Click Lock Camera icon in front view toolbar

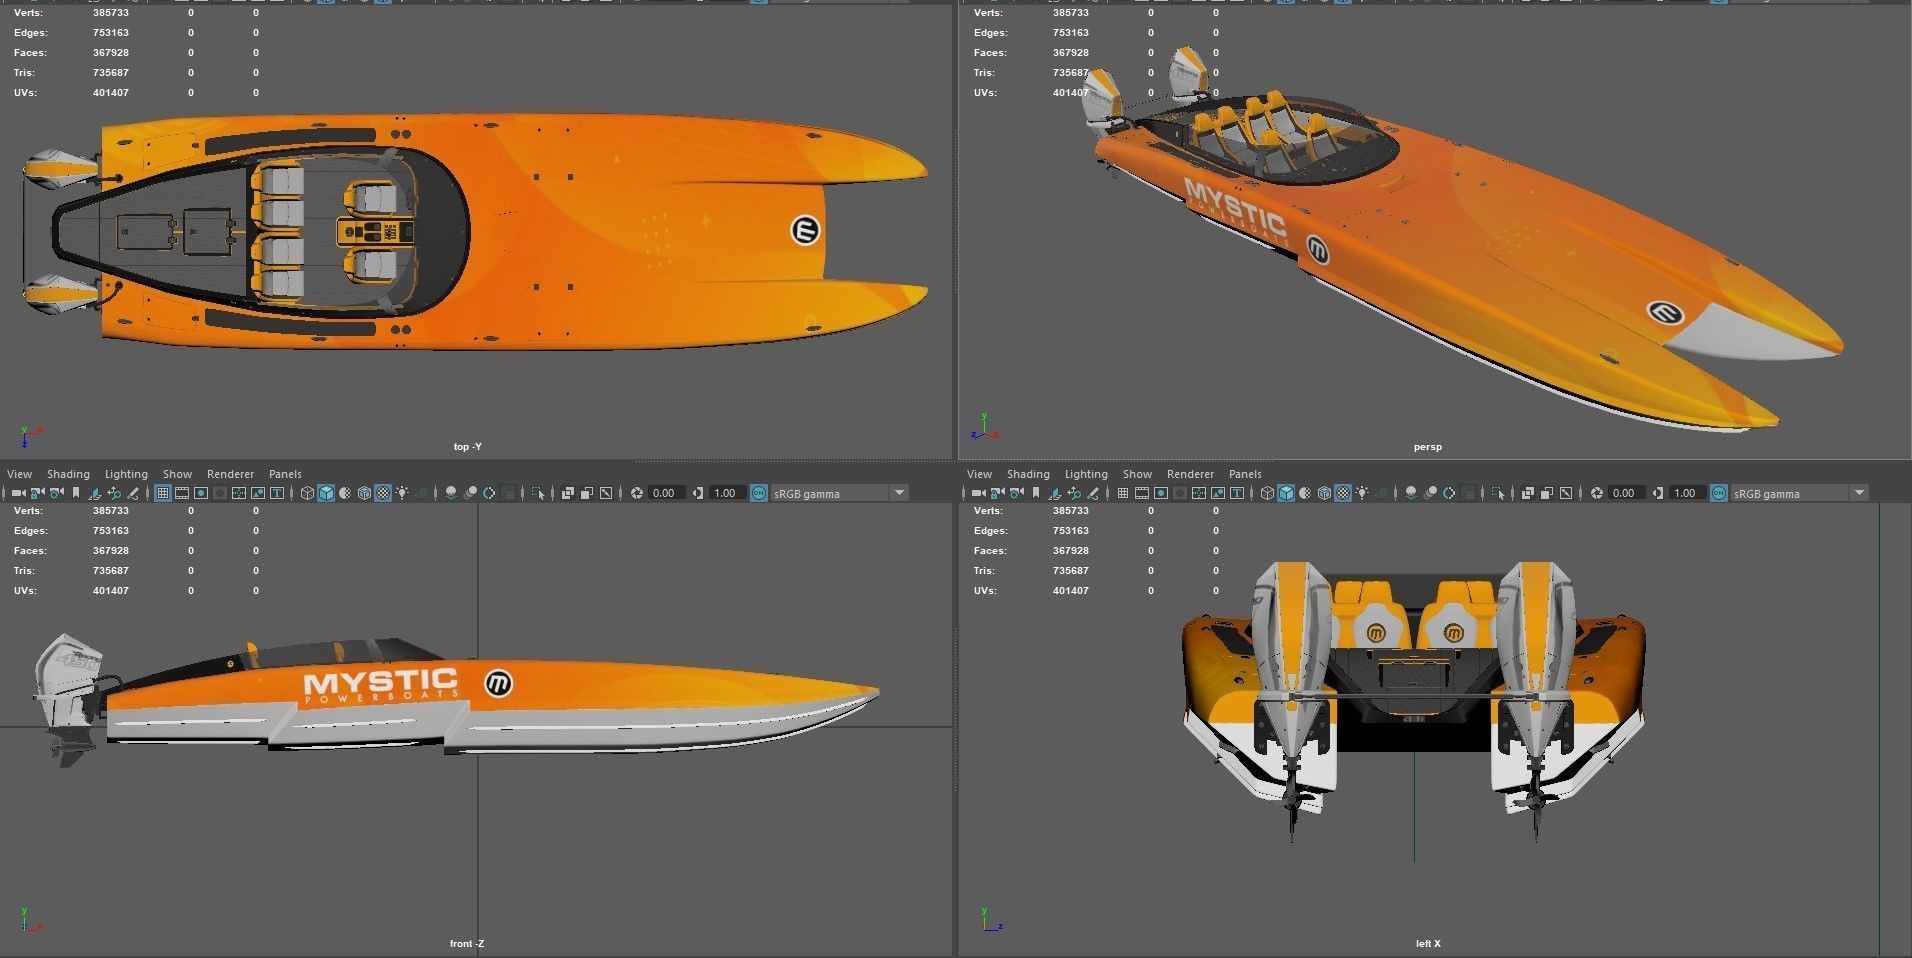pos(37,493)
